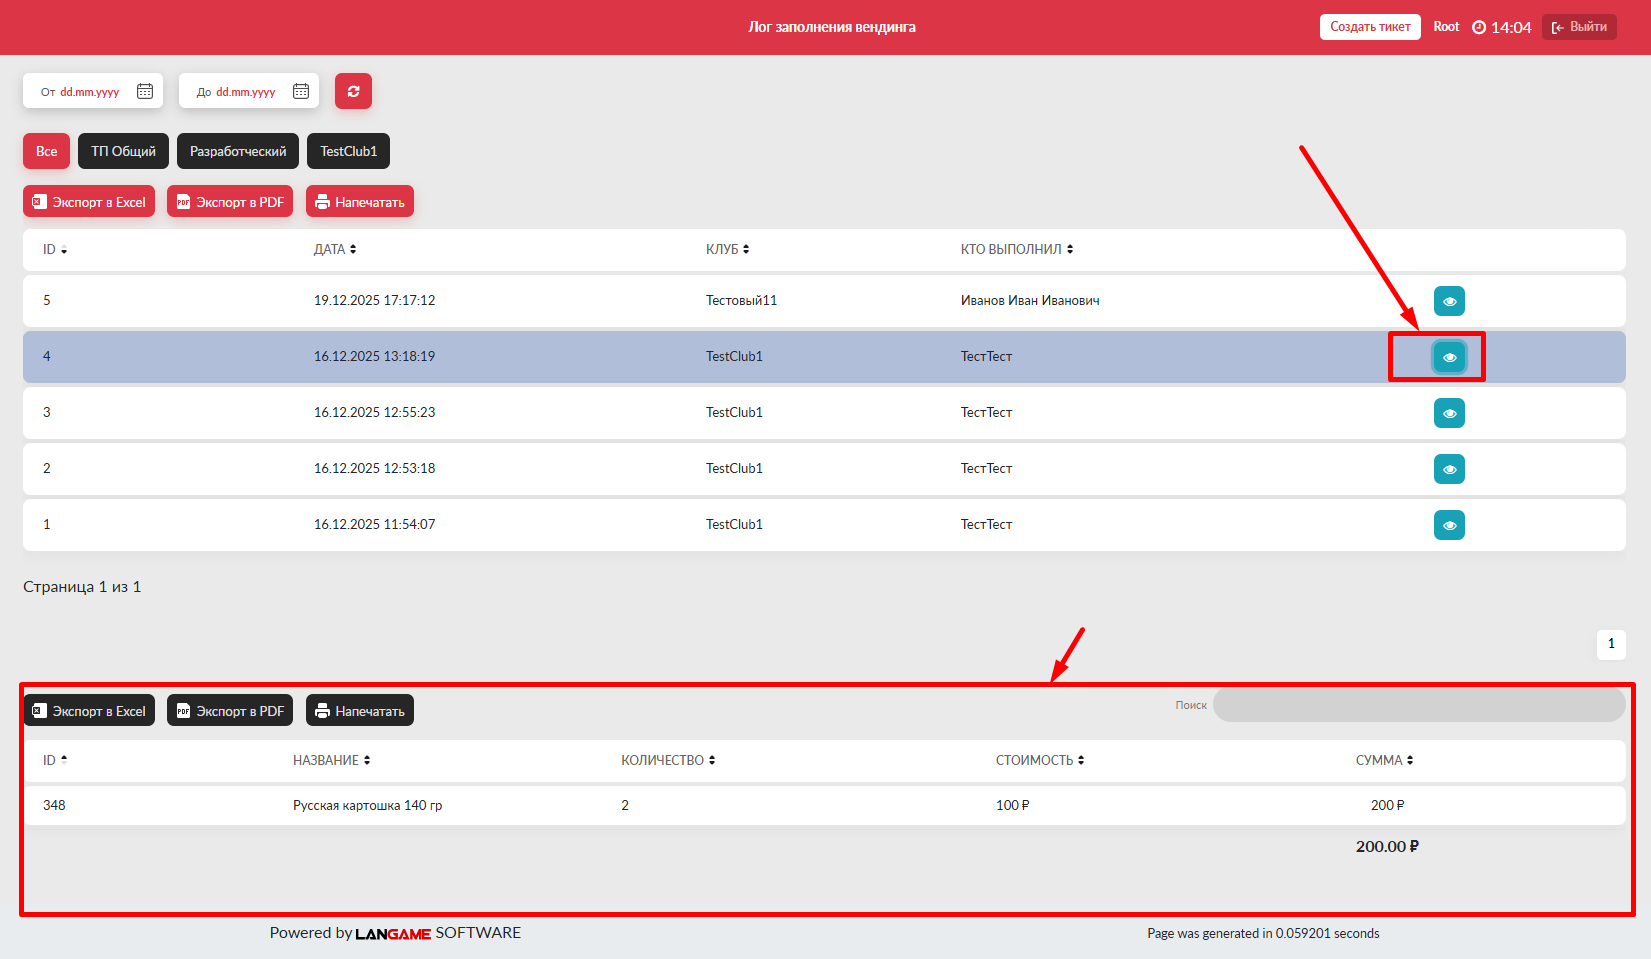Image resolution: width=1651 pixels, height=959 pixels.
Task: Click the Выйти logout button
Action: point(1579,27)
